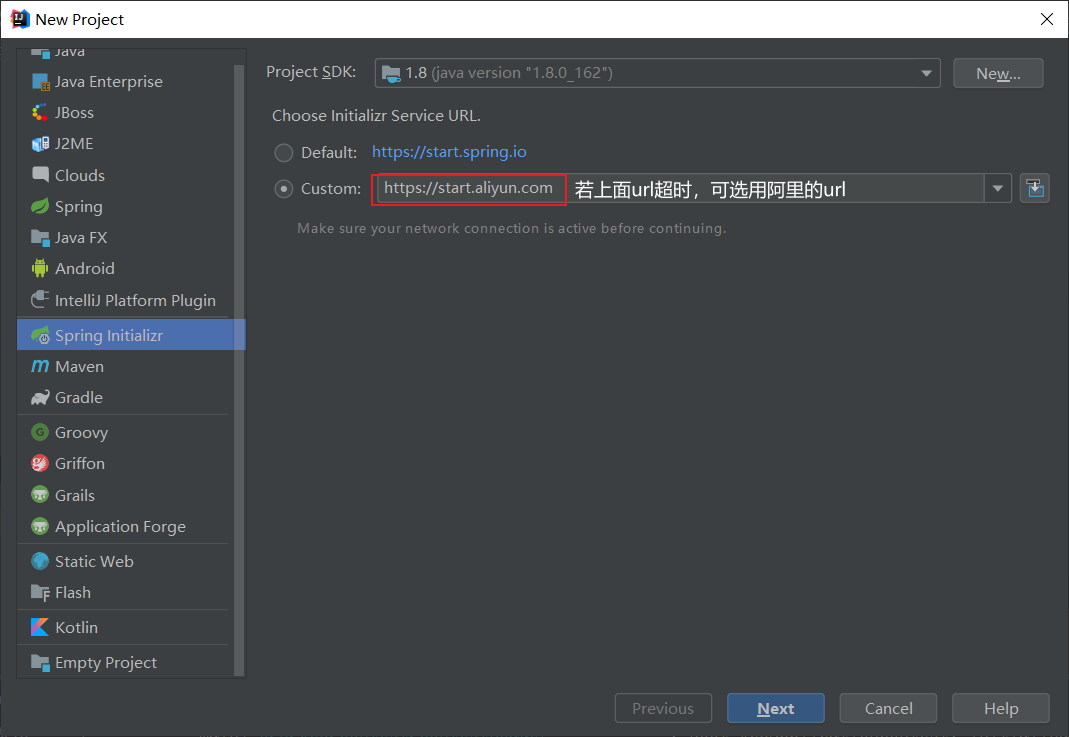Expand the Custom URL history dropdown
Viewport: 1069px width, 737px height.
point(997,189)
